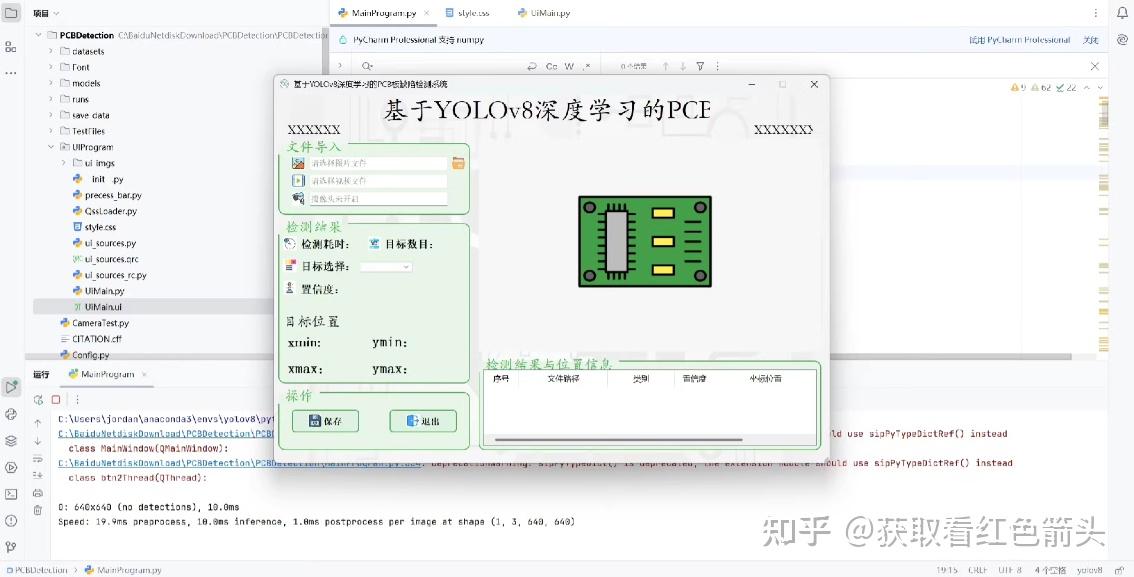Viewport: 1134px width, 577px height.
Task: Rerun MainProgram using the restart icon
Action: (38, 399)
